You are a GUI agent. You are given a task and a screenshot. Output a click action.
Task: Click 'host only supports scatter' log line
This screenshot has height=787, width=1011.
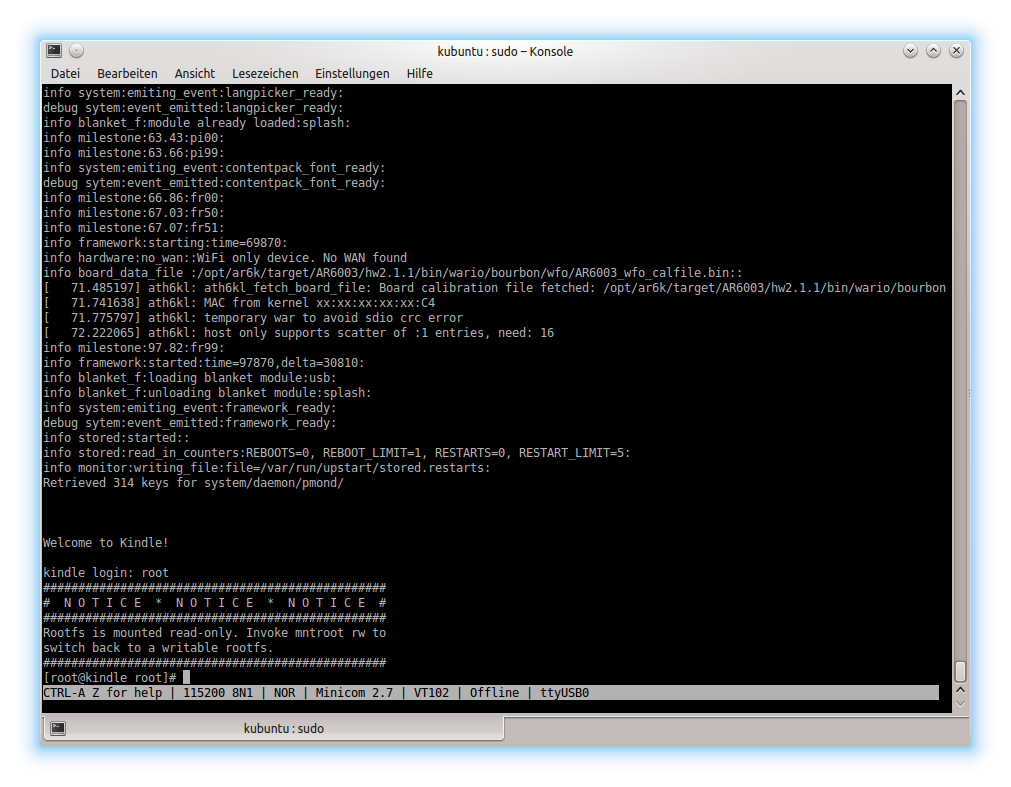(299, 333)
